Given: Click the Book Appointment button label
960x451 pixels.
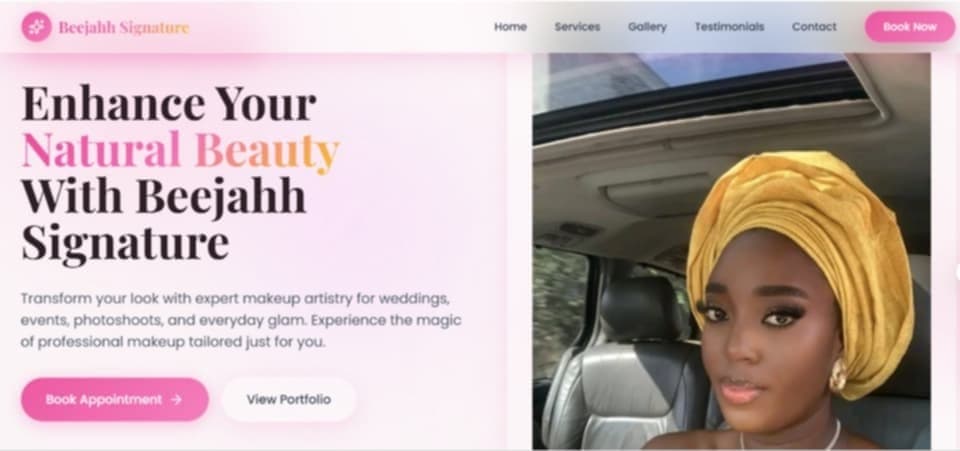Looking at the screenshot, I should pyautogui.click(x=104, y=400).
